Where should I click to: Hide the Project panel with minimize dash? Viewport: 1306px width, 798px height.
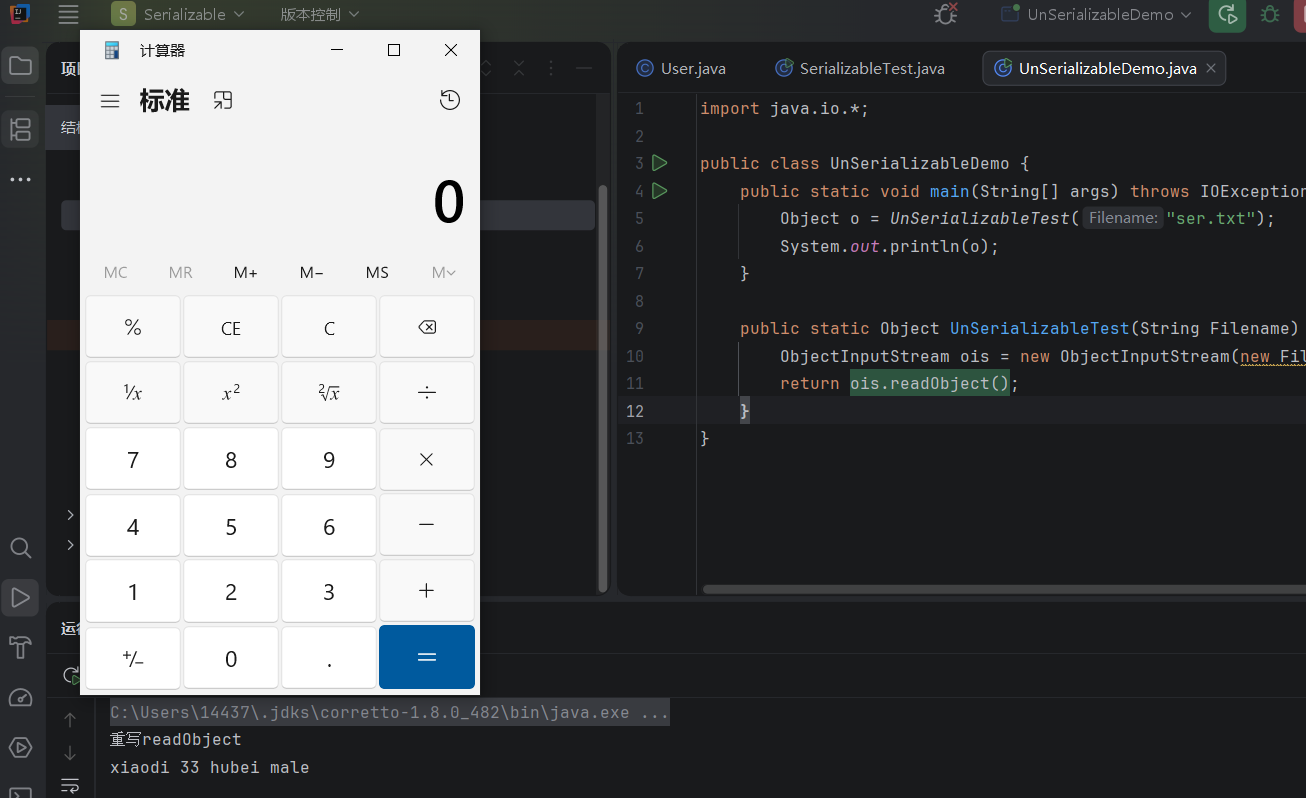click(x=584, y=68)
